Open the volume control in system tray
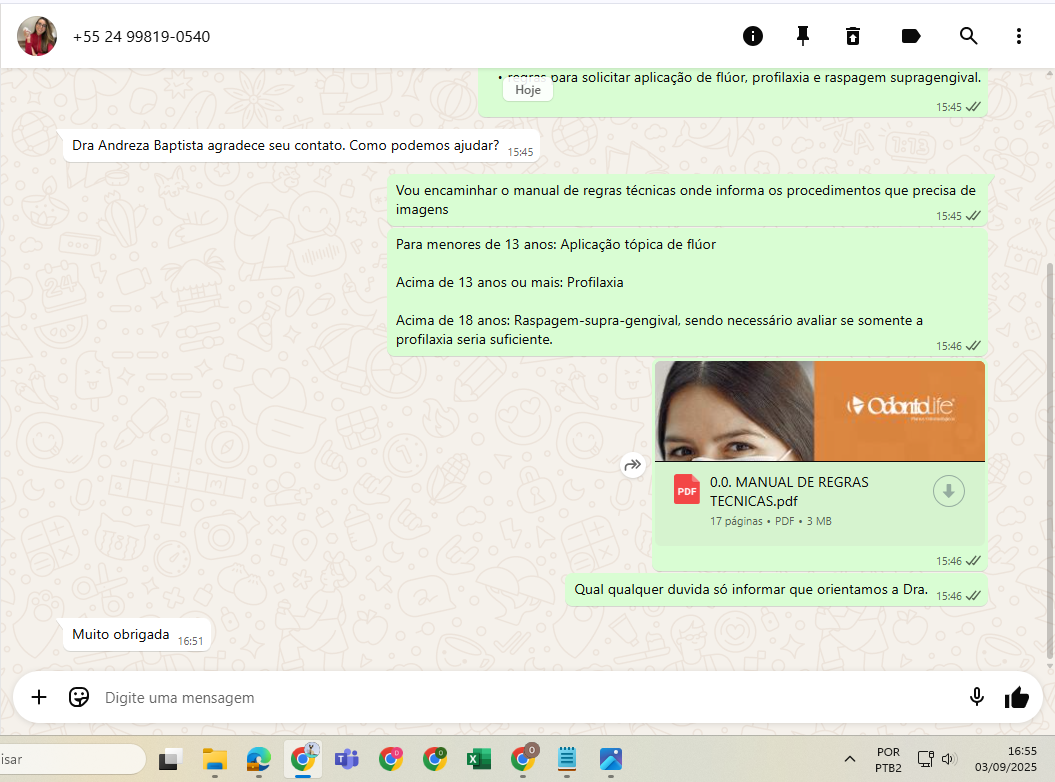 pos(949,759)
